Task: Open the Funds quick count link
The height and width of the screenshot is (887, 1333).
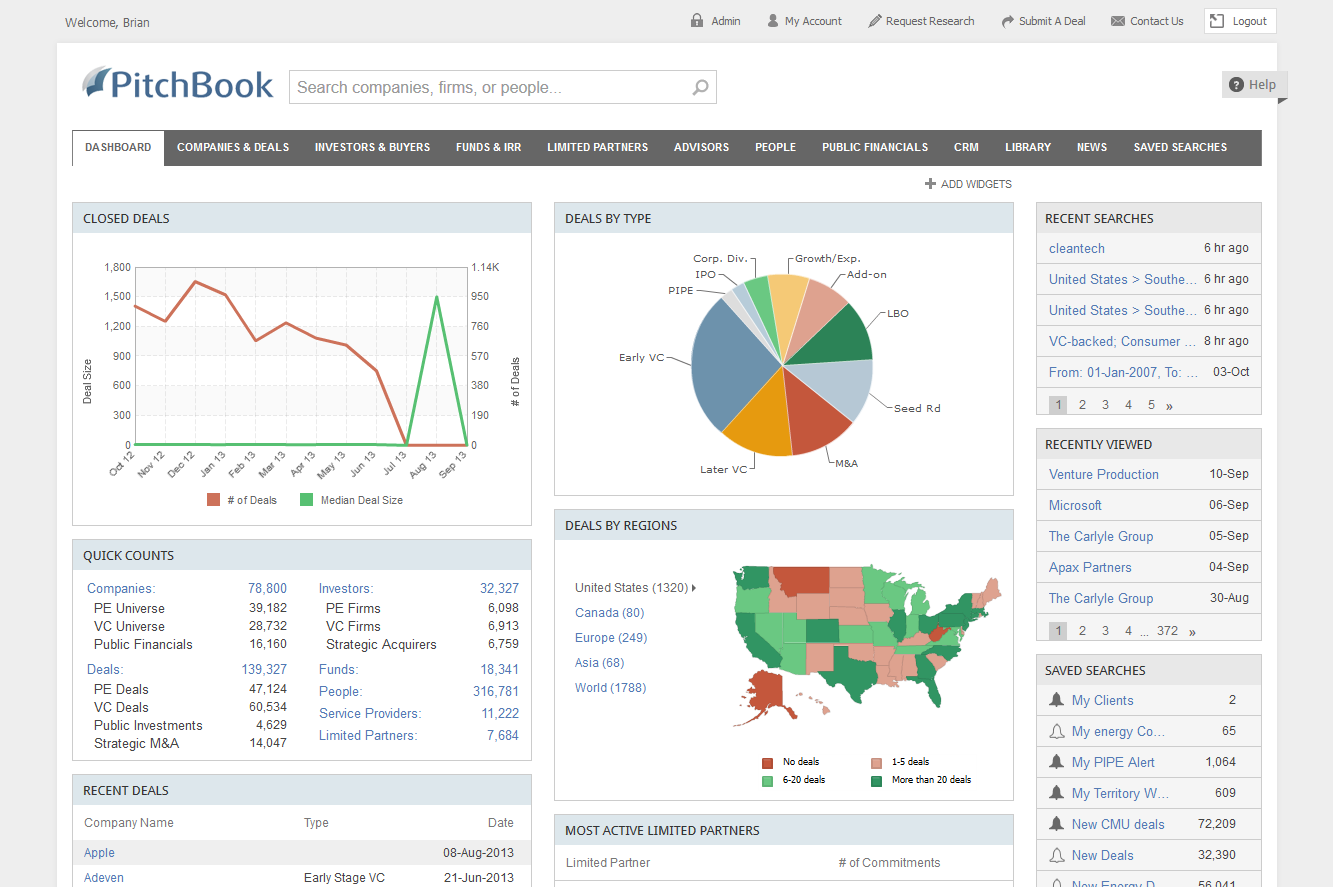Action: (x=338, y=669)
